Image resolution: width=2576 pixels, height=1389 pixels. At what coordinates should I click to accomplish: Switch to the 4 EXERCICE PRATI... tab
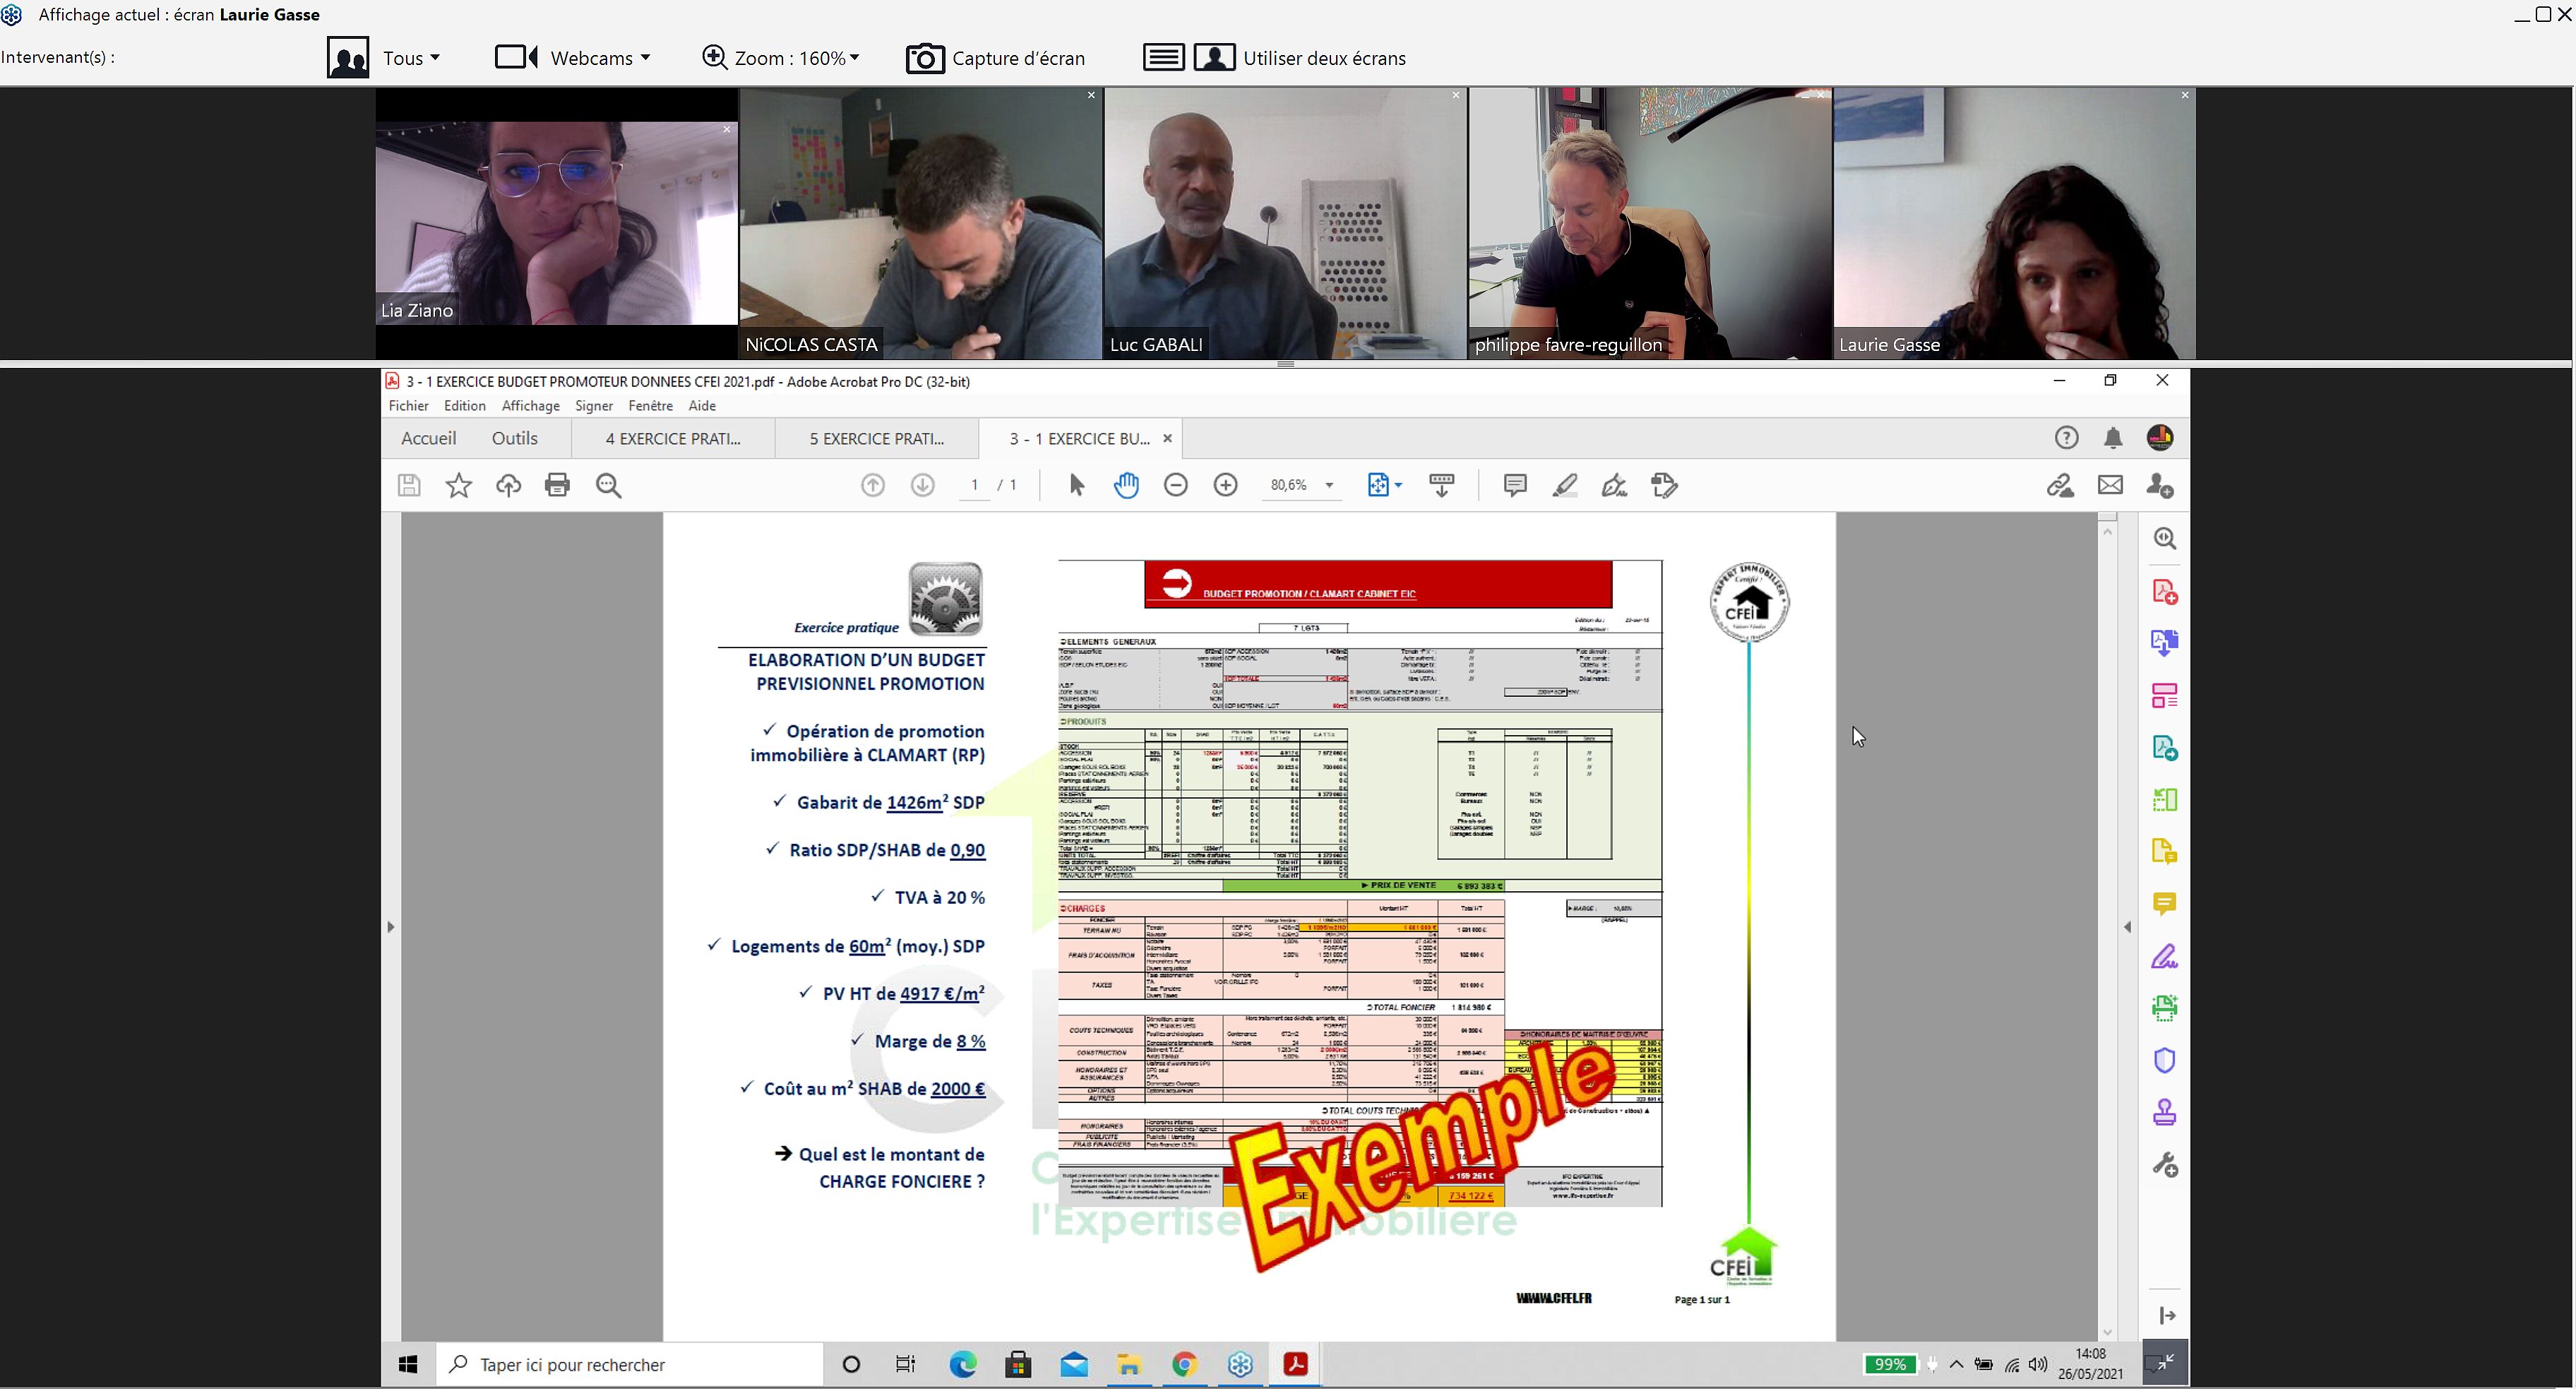click(672, 438)
